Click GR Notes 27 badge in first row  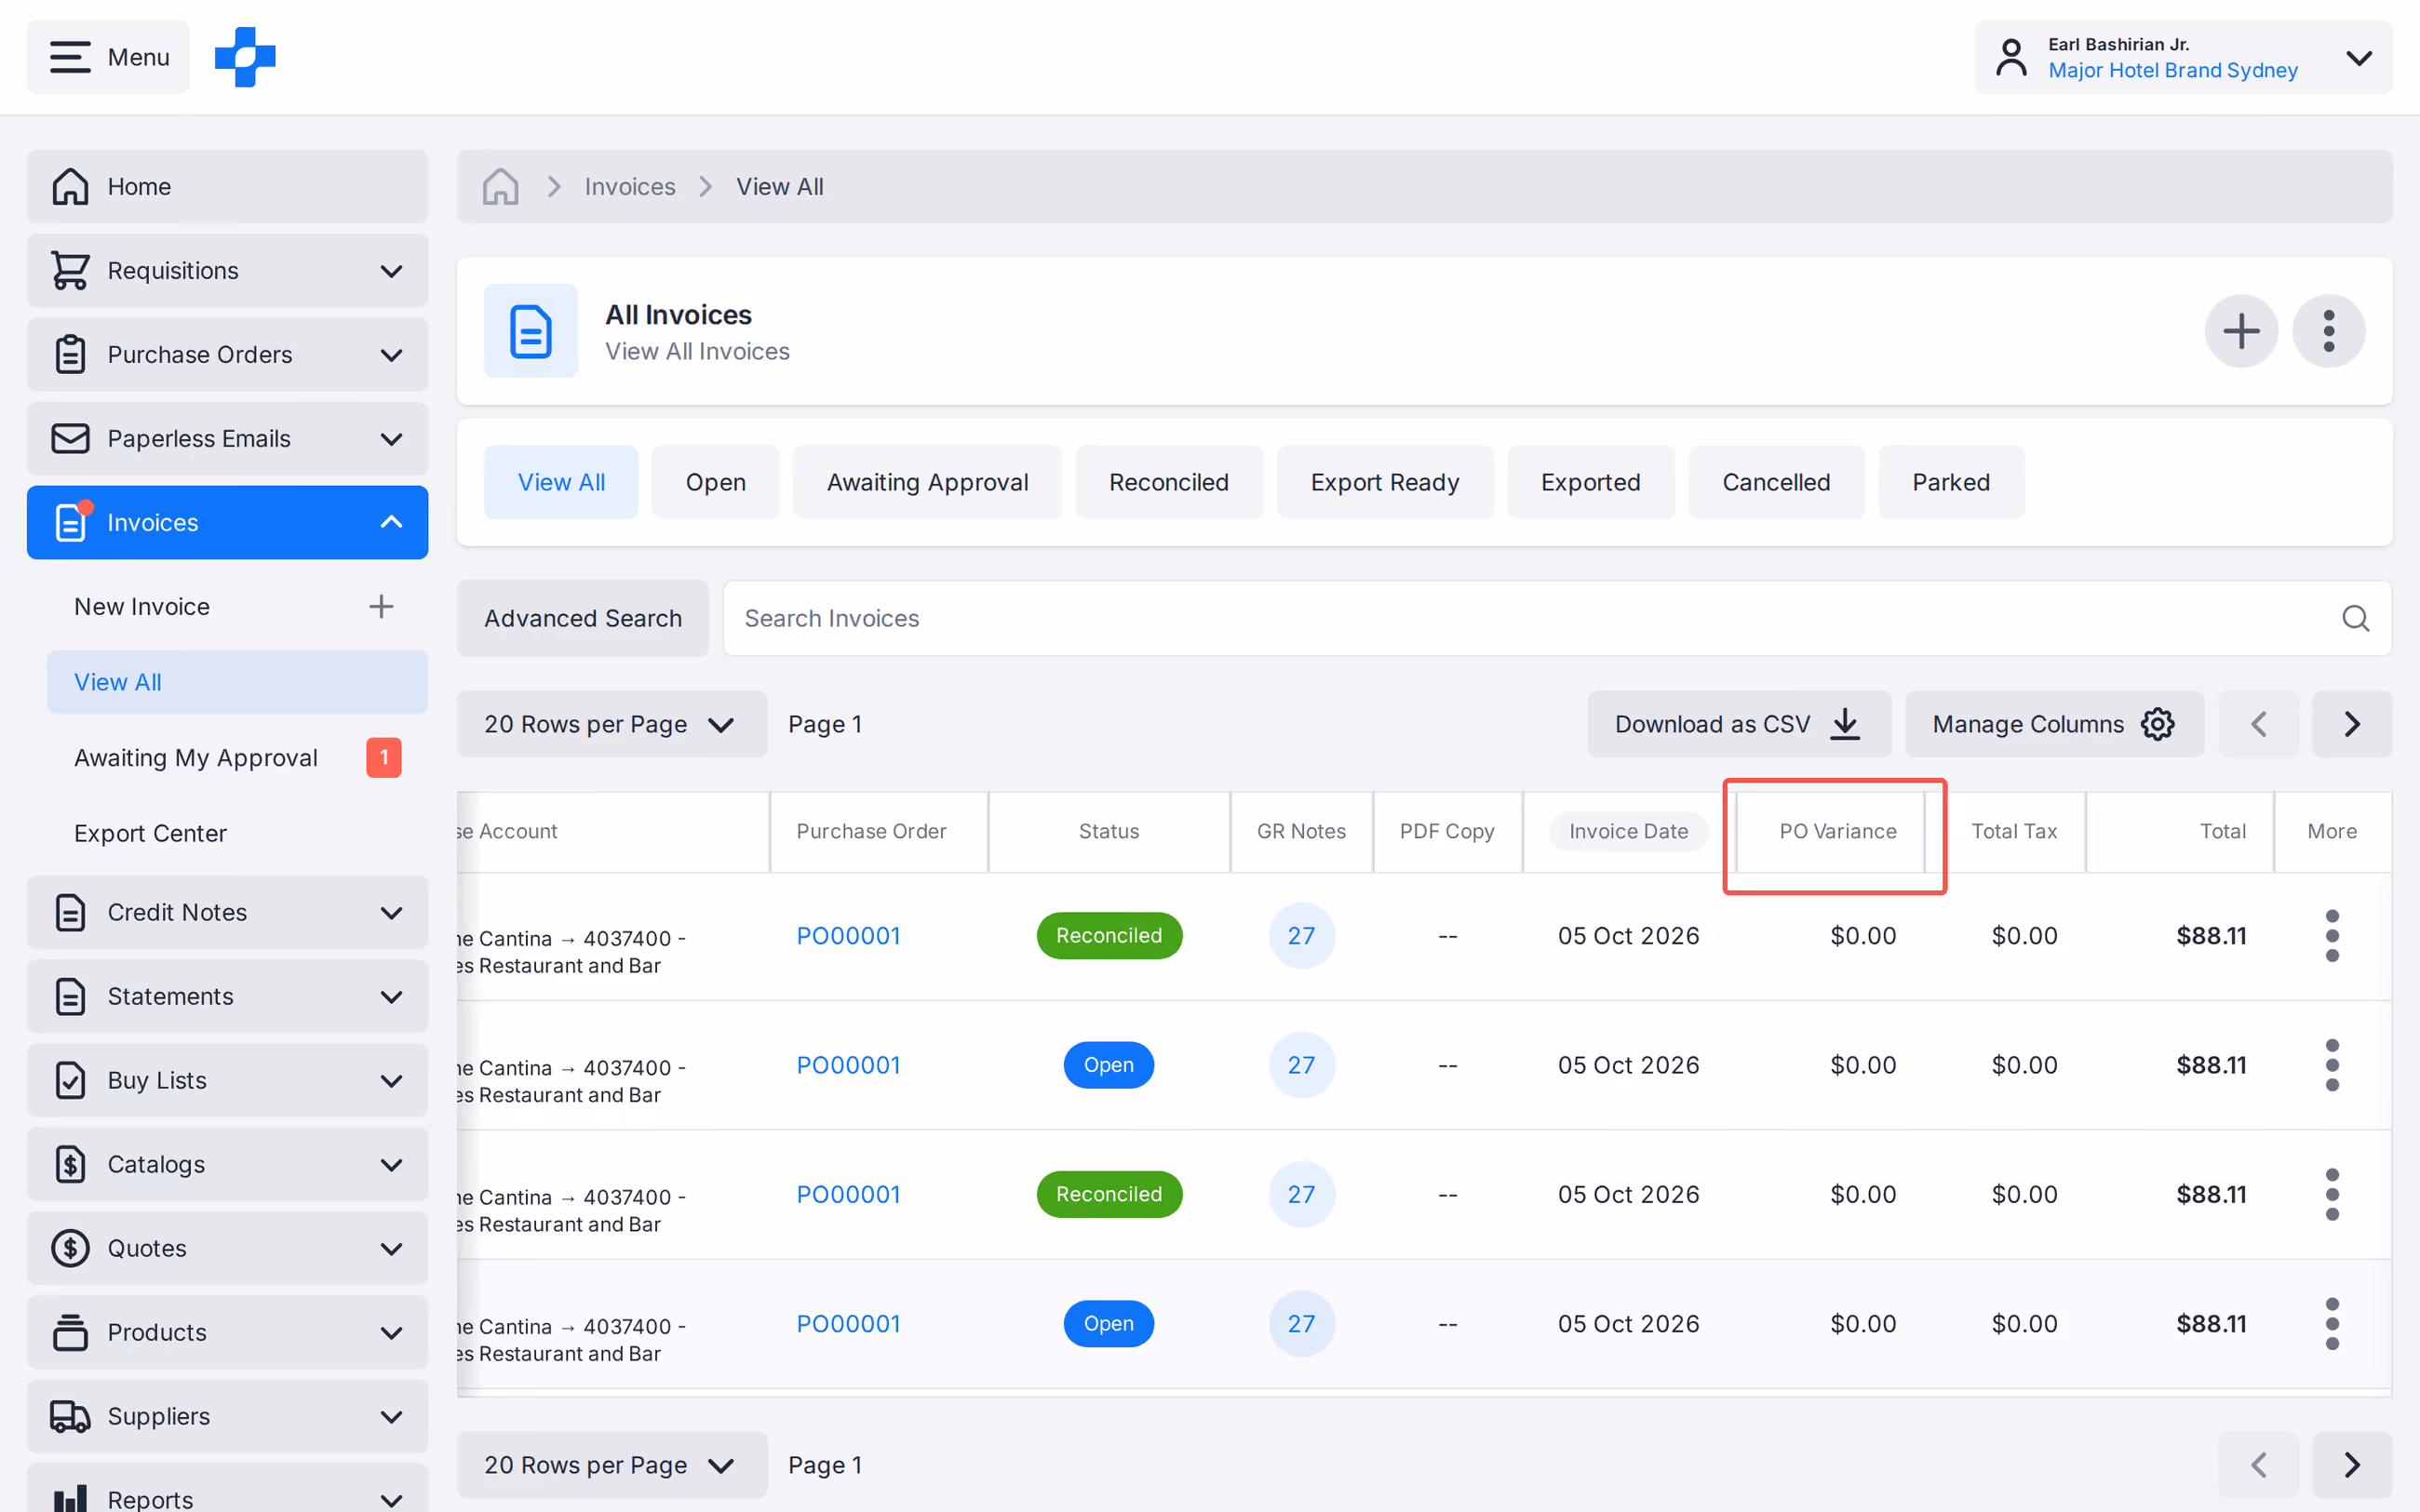point(1301,936)
